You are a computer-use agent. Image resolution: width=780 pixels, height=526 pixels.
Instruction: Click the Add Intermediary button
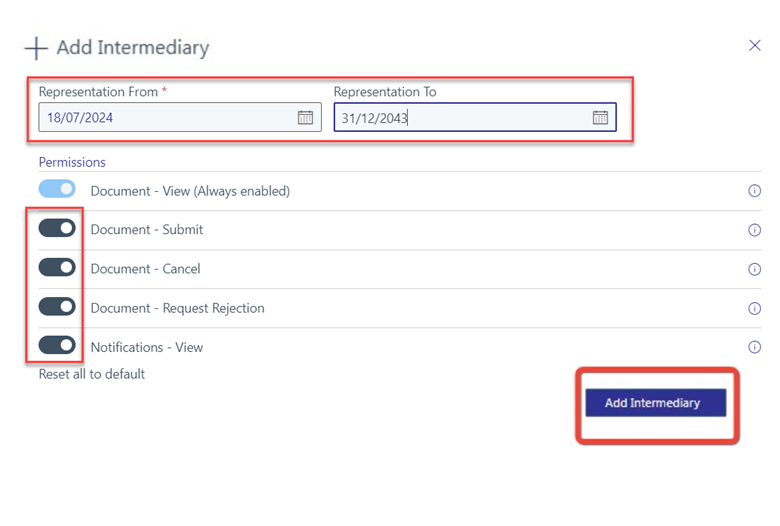pyautogui.click(x=655, y=403)
